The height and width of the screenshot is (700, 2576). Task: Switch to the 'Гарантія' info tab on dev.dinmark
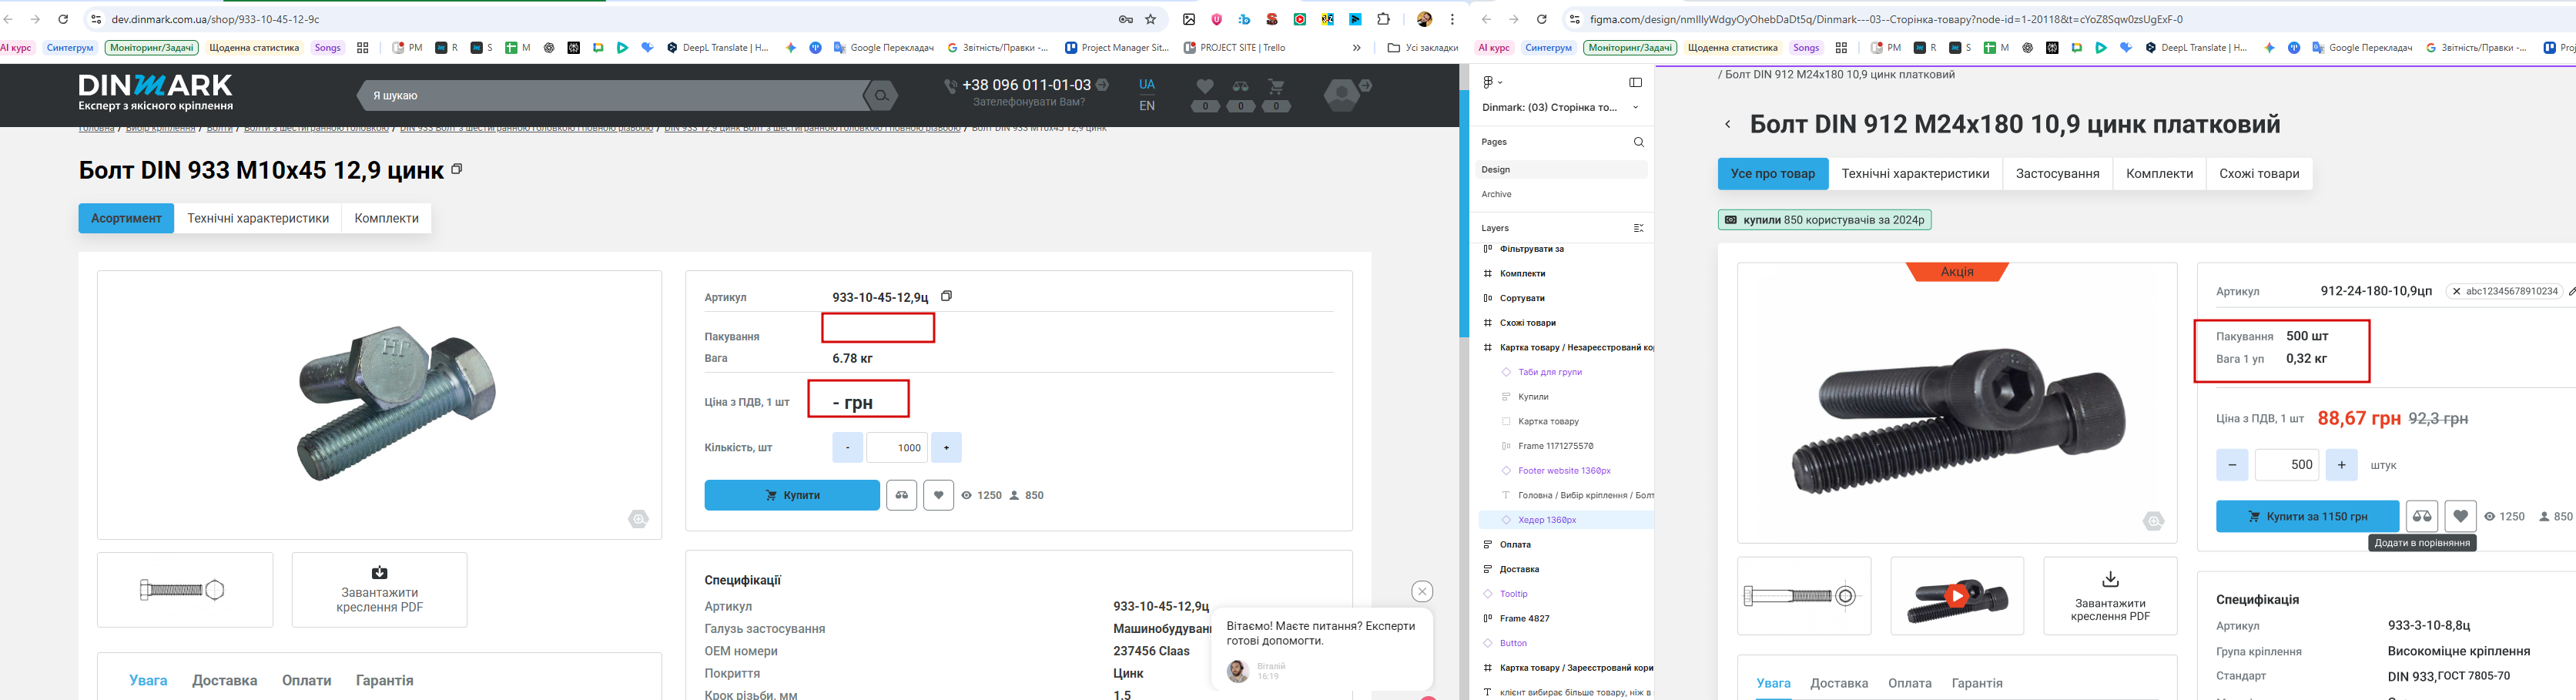(384, 680)
